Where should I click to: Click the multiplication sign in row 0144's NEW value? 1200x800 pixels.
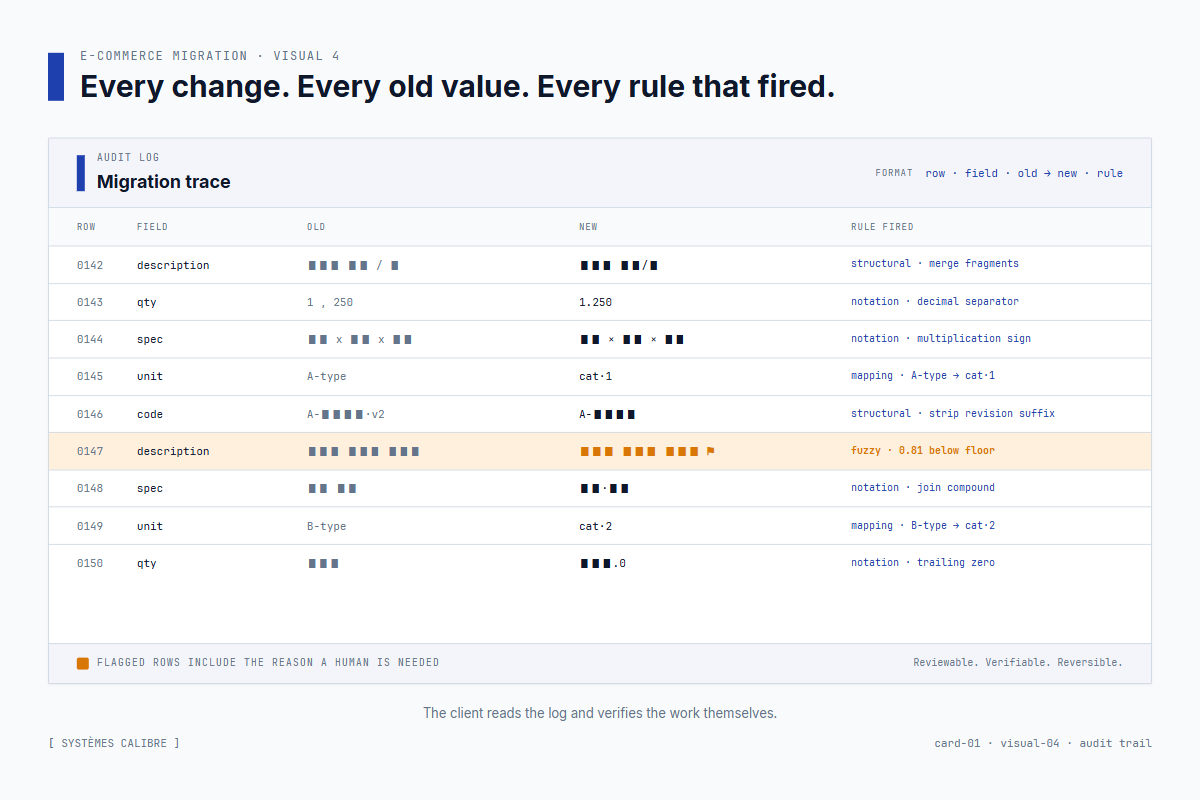click(x=611, y=339)
